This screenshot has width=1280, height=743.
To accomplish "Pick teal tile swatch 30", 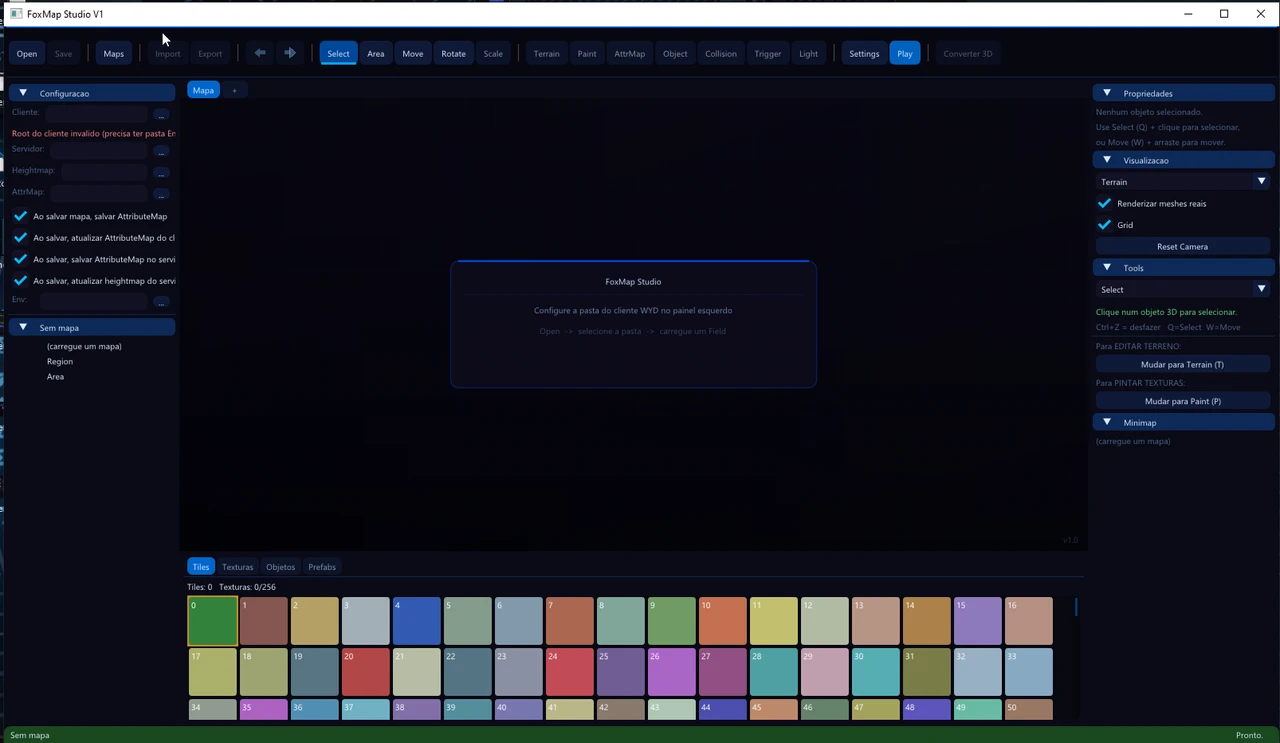I will [876, 672].
